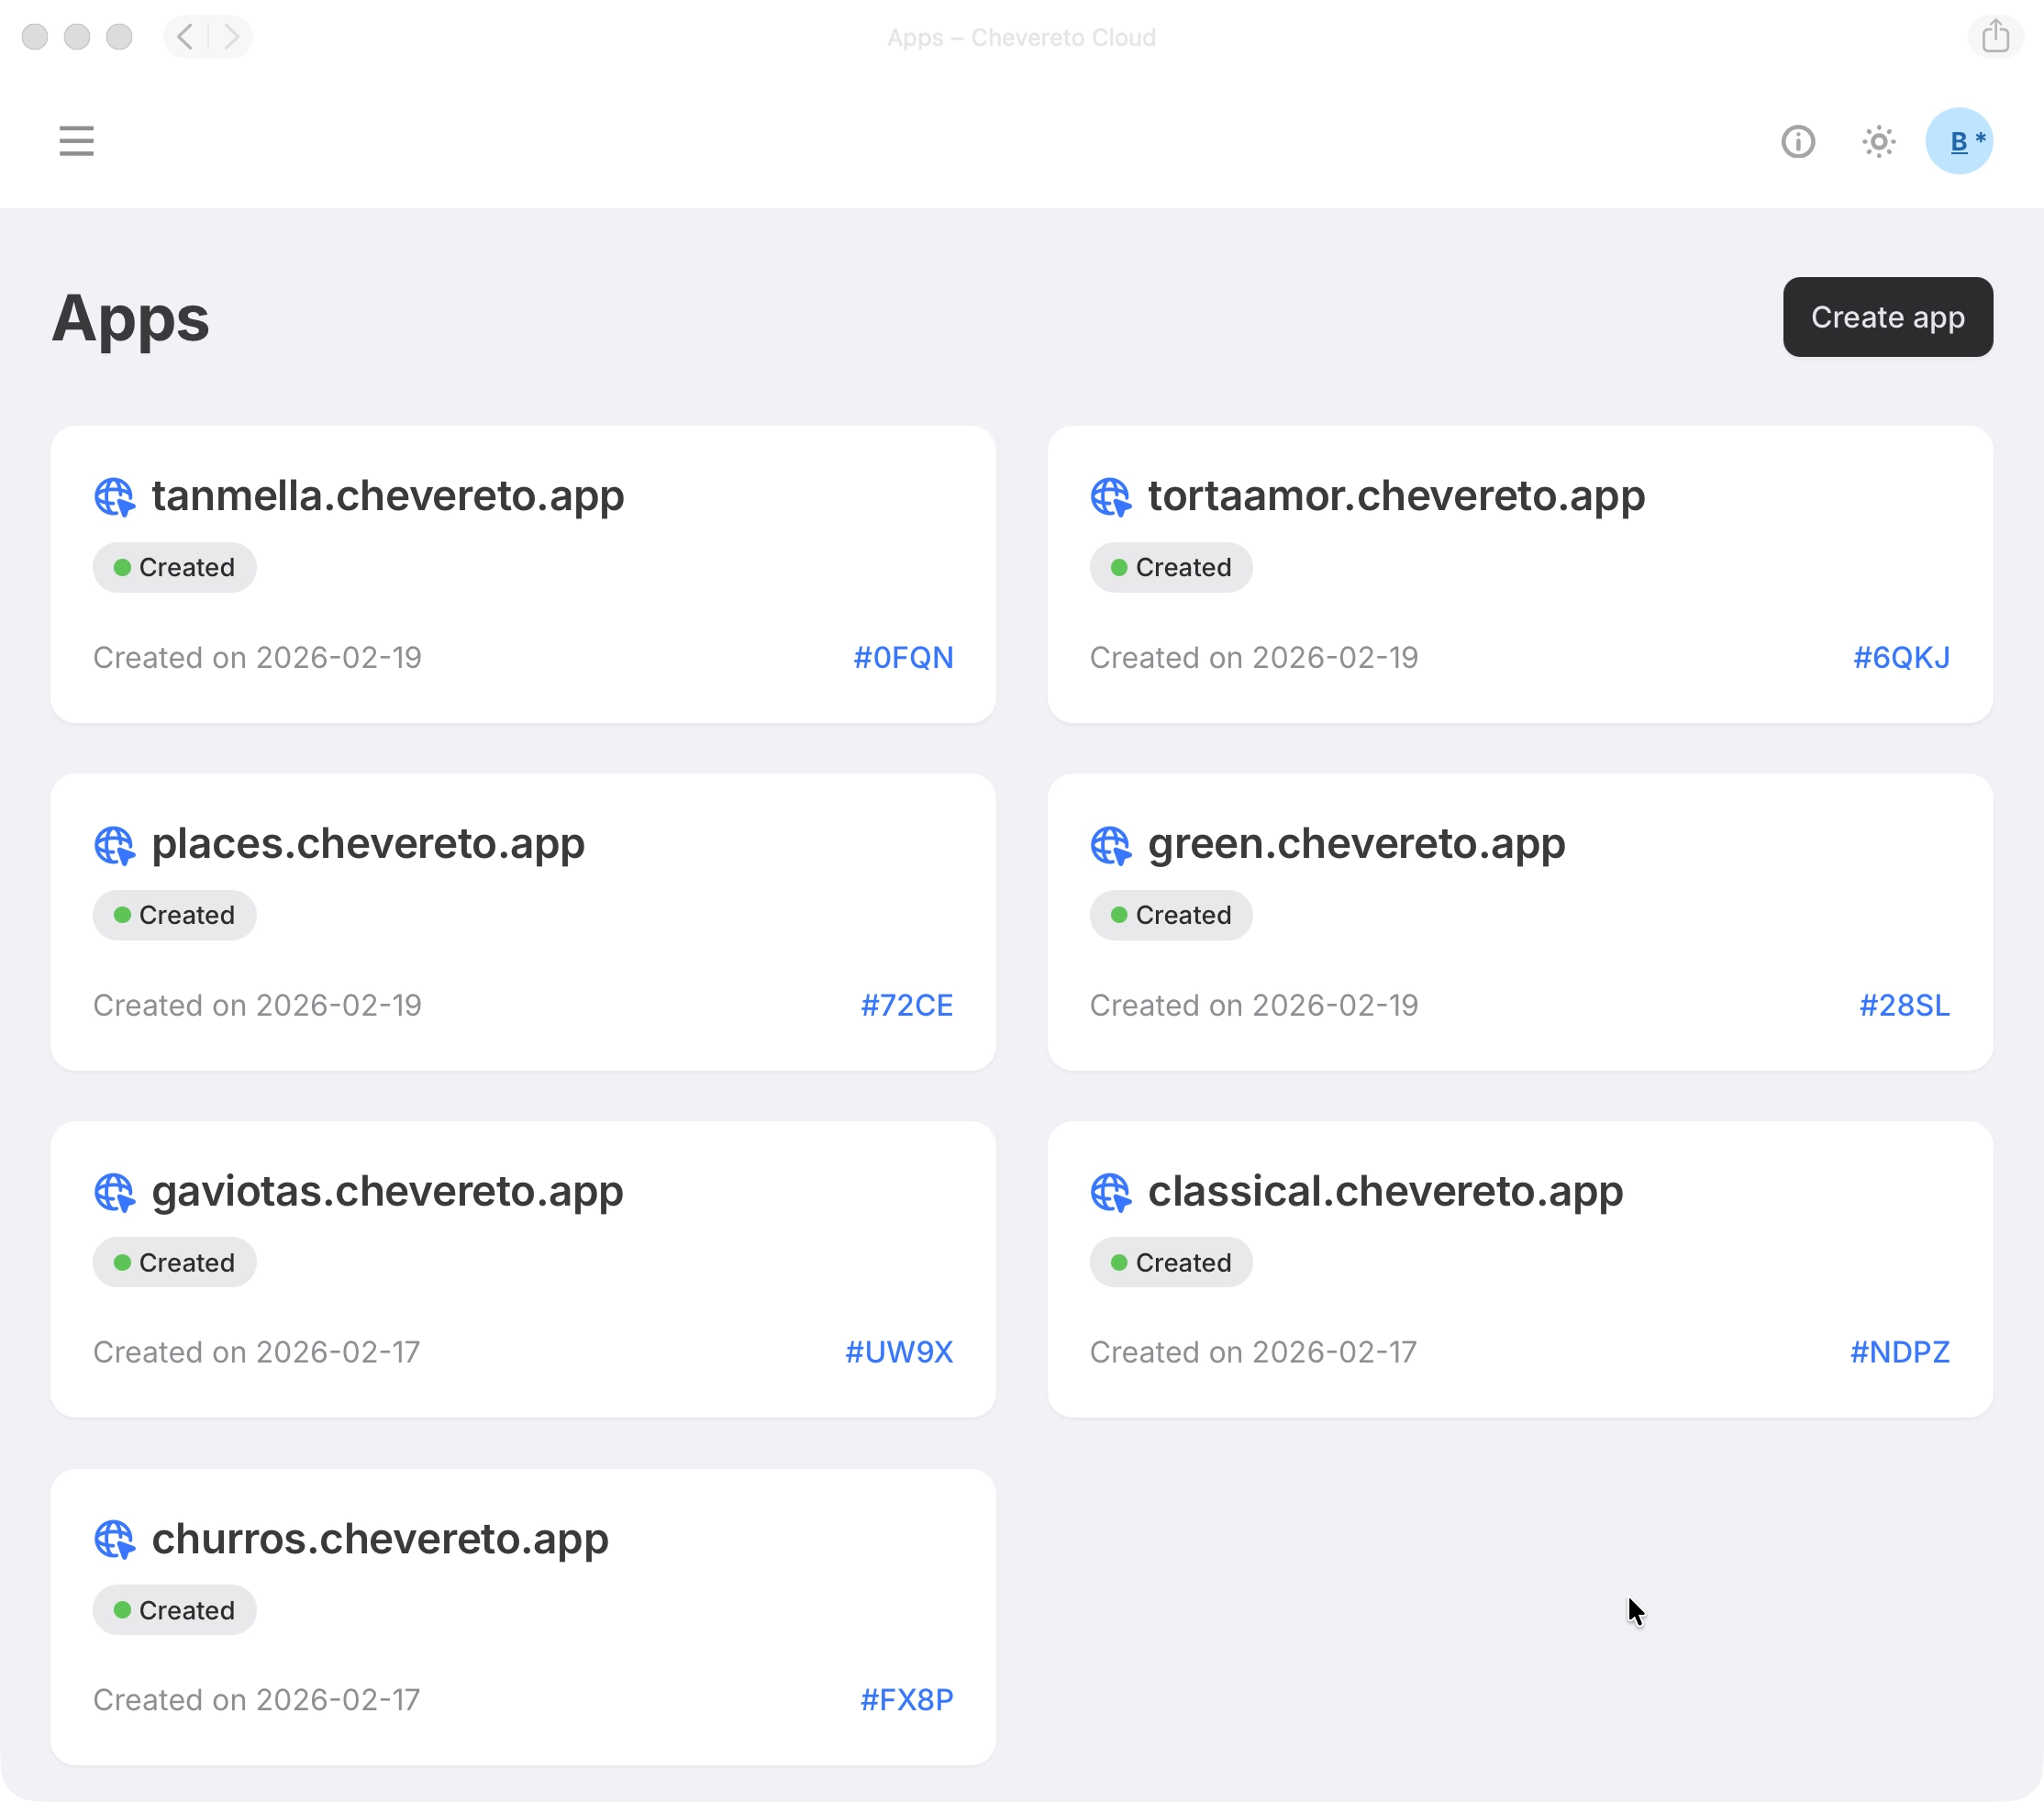Follow the #0FQN app ID link

(903, 657)
